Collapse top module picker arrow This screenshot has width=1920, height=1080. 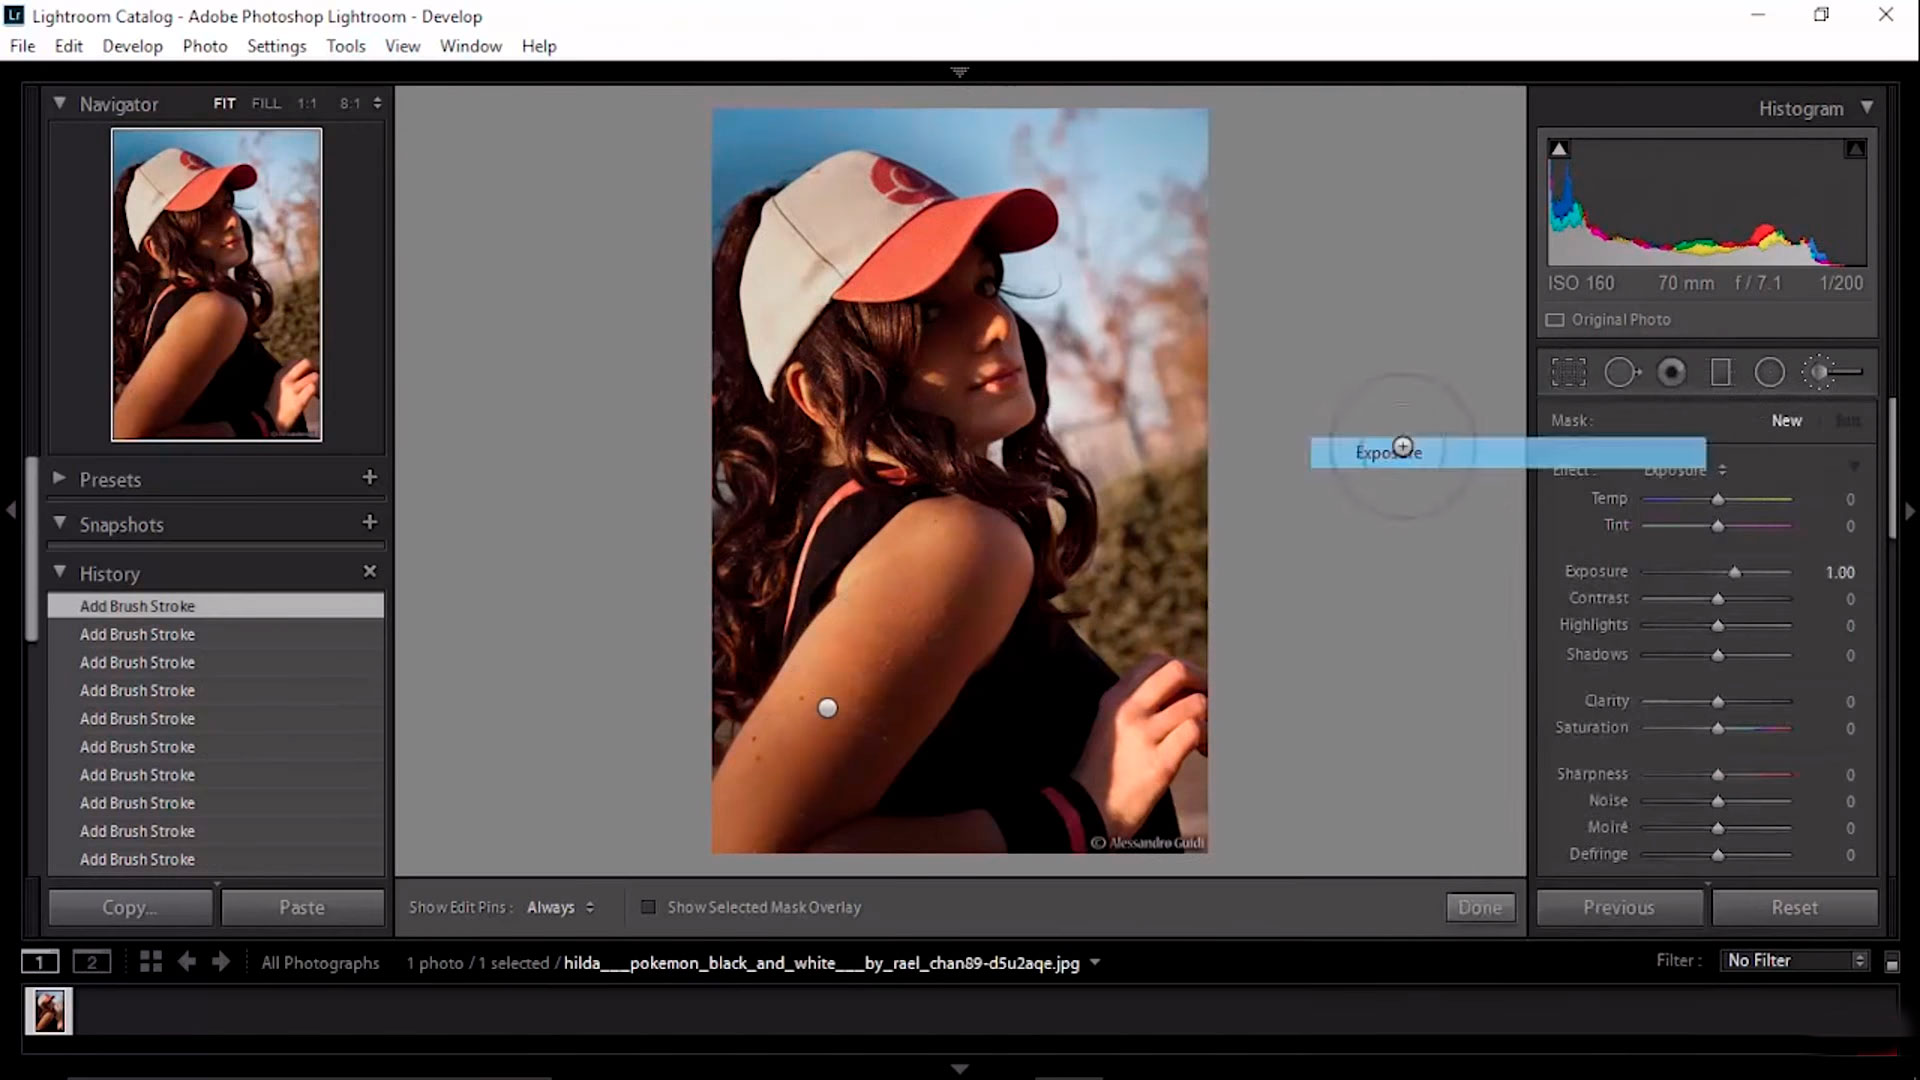point(960,72)
